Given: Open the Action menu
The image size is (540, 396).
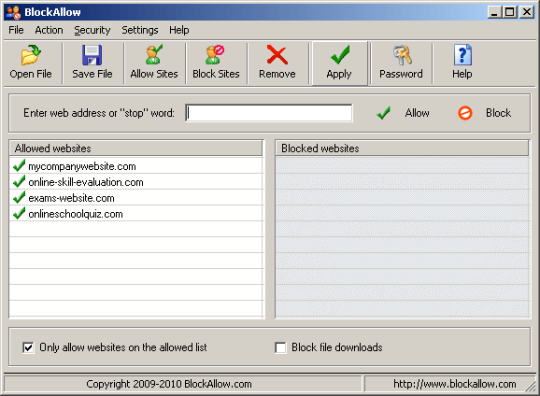Looking at the screenshot, I should 49,30.
